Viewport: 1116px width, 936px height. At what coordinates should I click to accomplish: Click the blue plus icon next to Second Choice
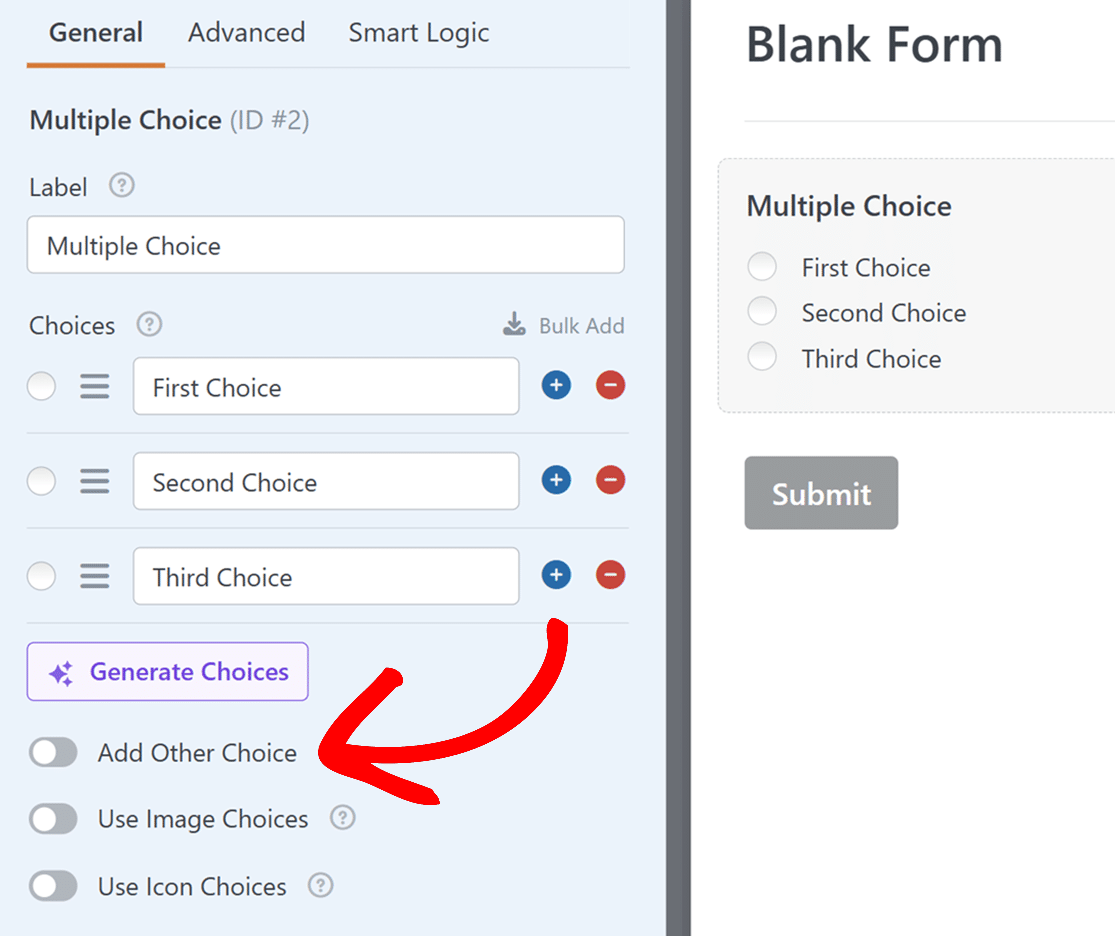point(556,480)
